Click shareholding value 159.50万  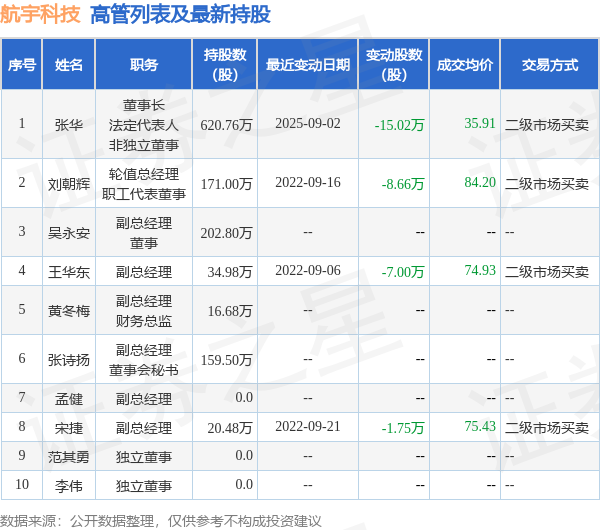(227, 360)
